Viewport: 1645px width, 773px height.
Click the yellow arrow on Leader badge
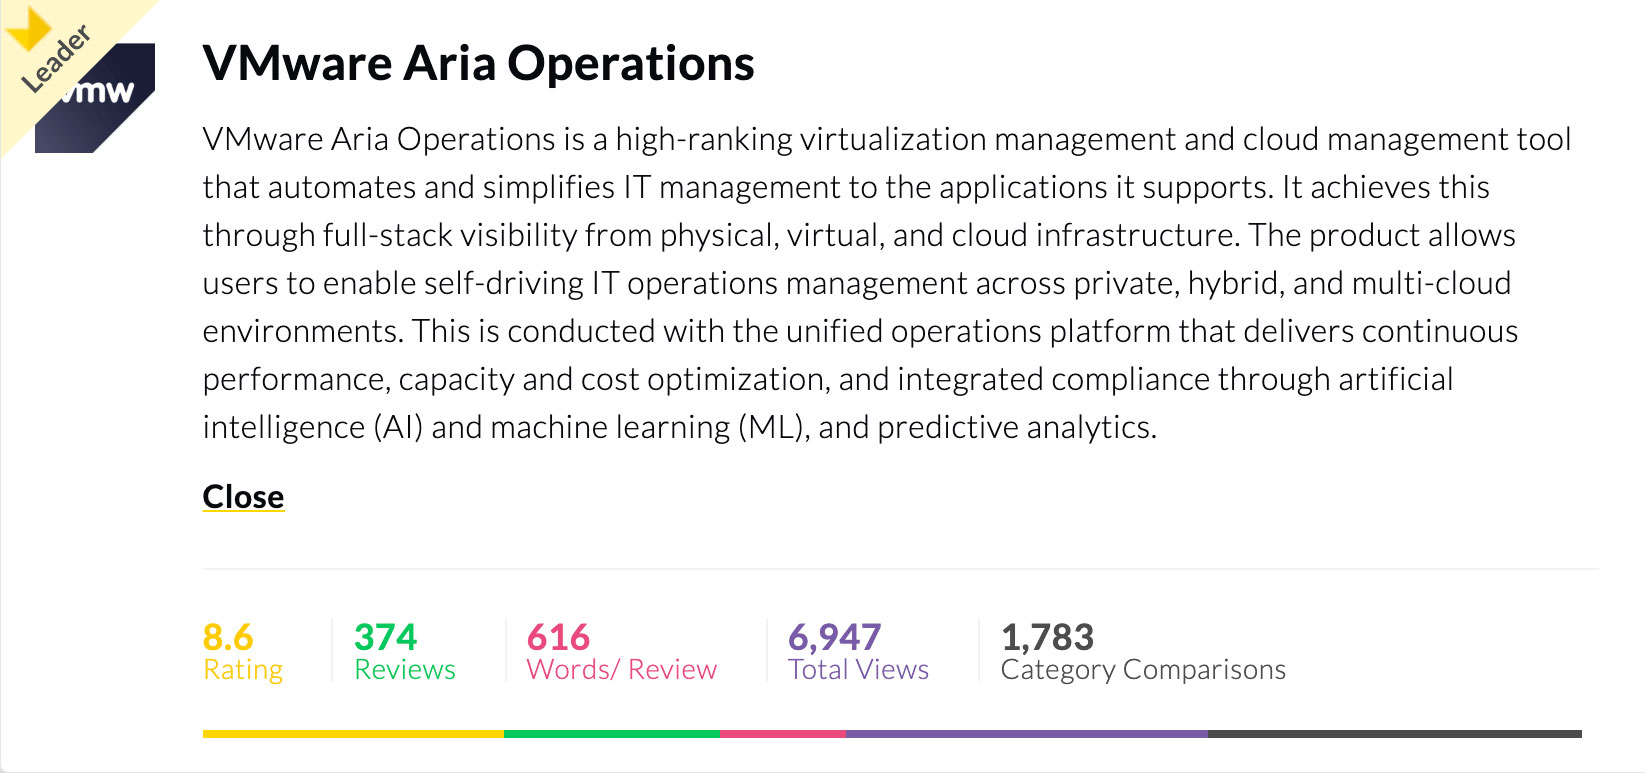coord(26,26)
